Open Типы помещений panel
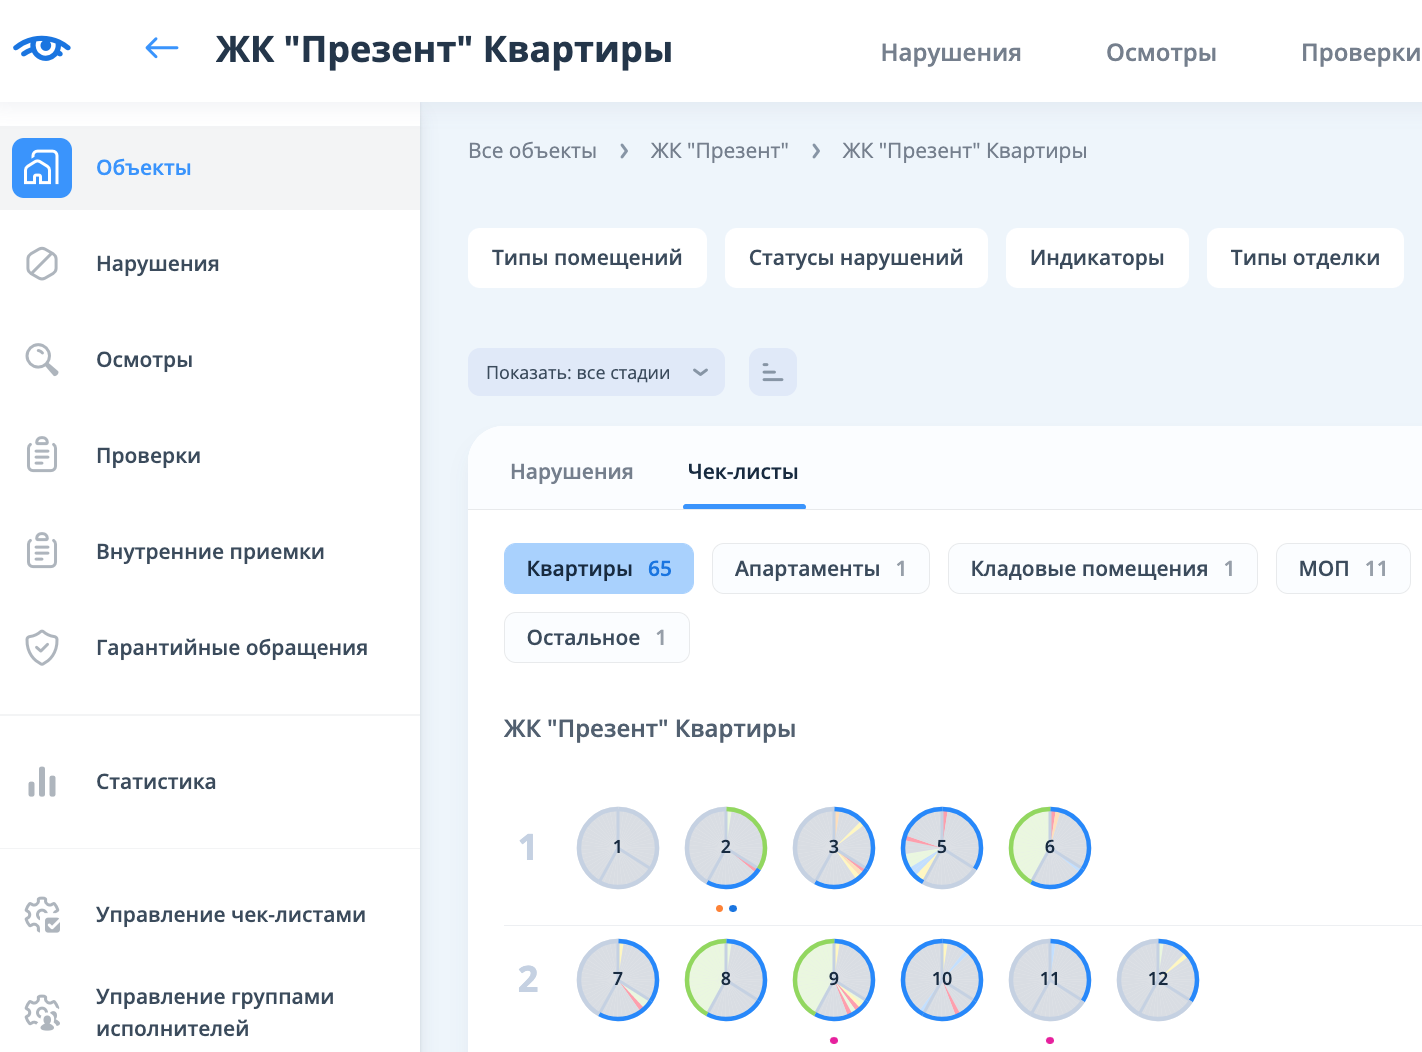Screen dimensions: 1422x1052 [587, 258]
